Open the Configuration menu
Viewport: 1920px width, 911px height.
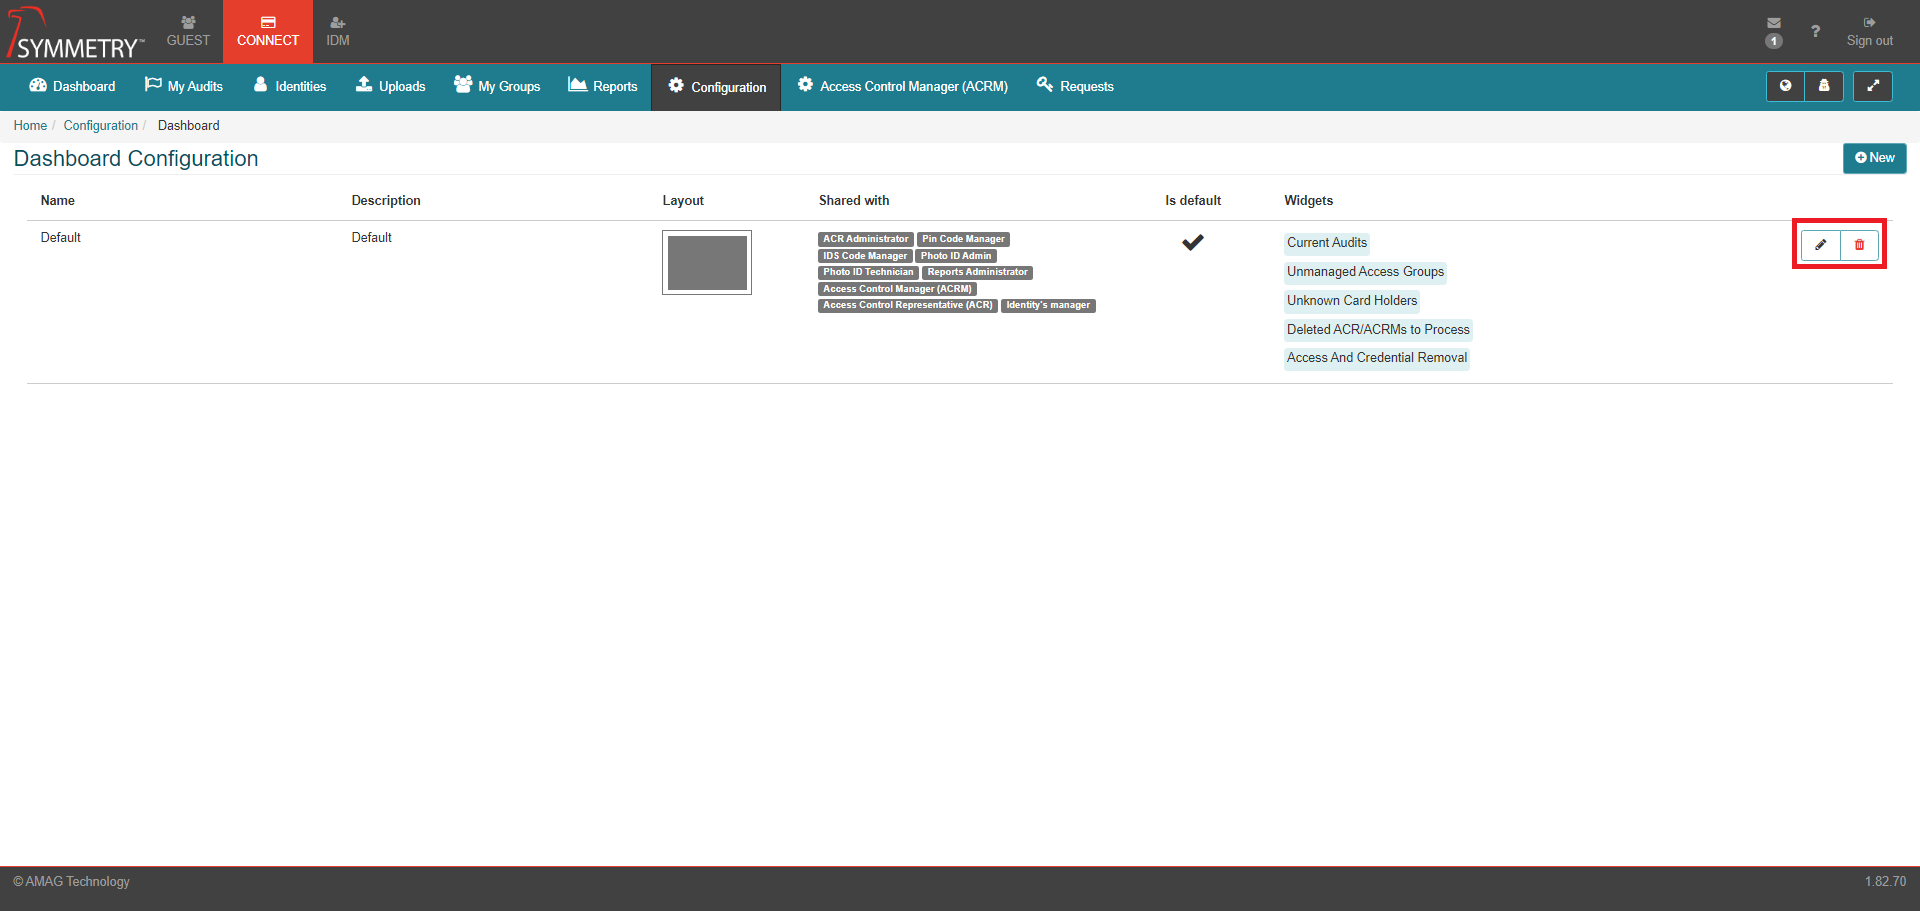(717, 87)
